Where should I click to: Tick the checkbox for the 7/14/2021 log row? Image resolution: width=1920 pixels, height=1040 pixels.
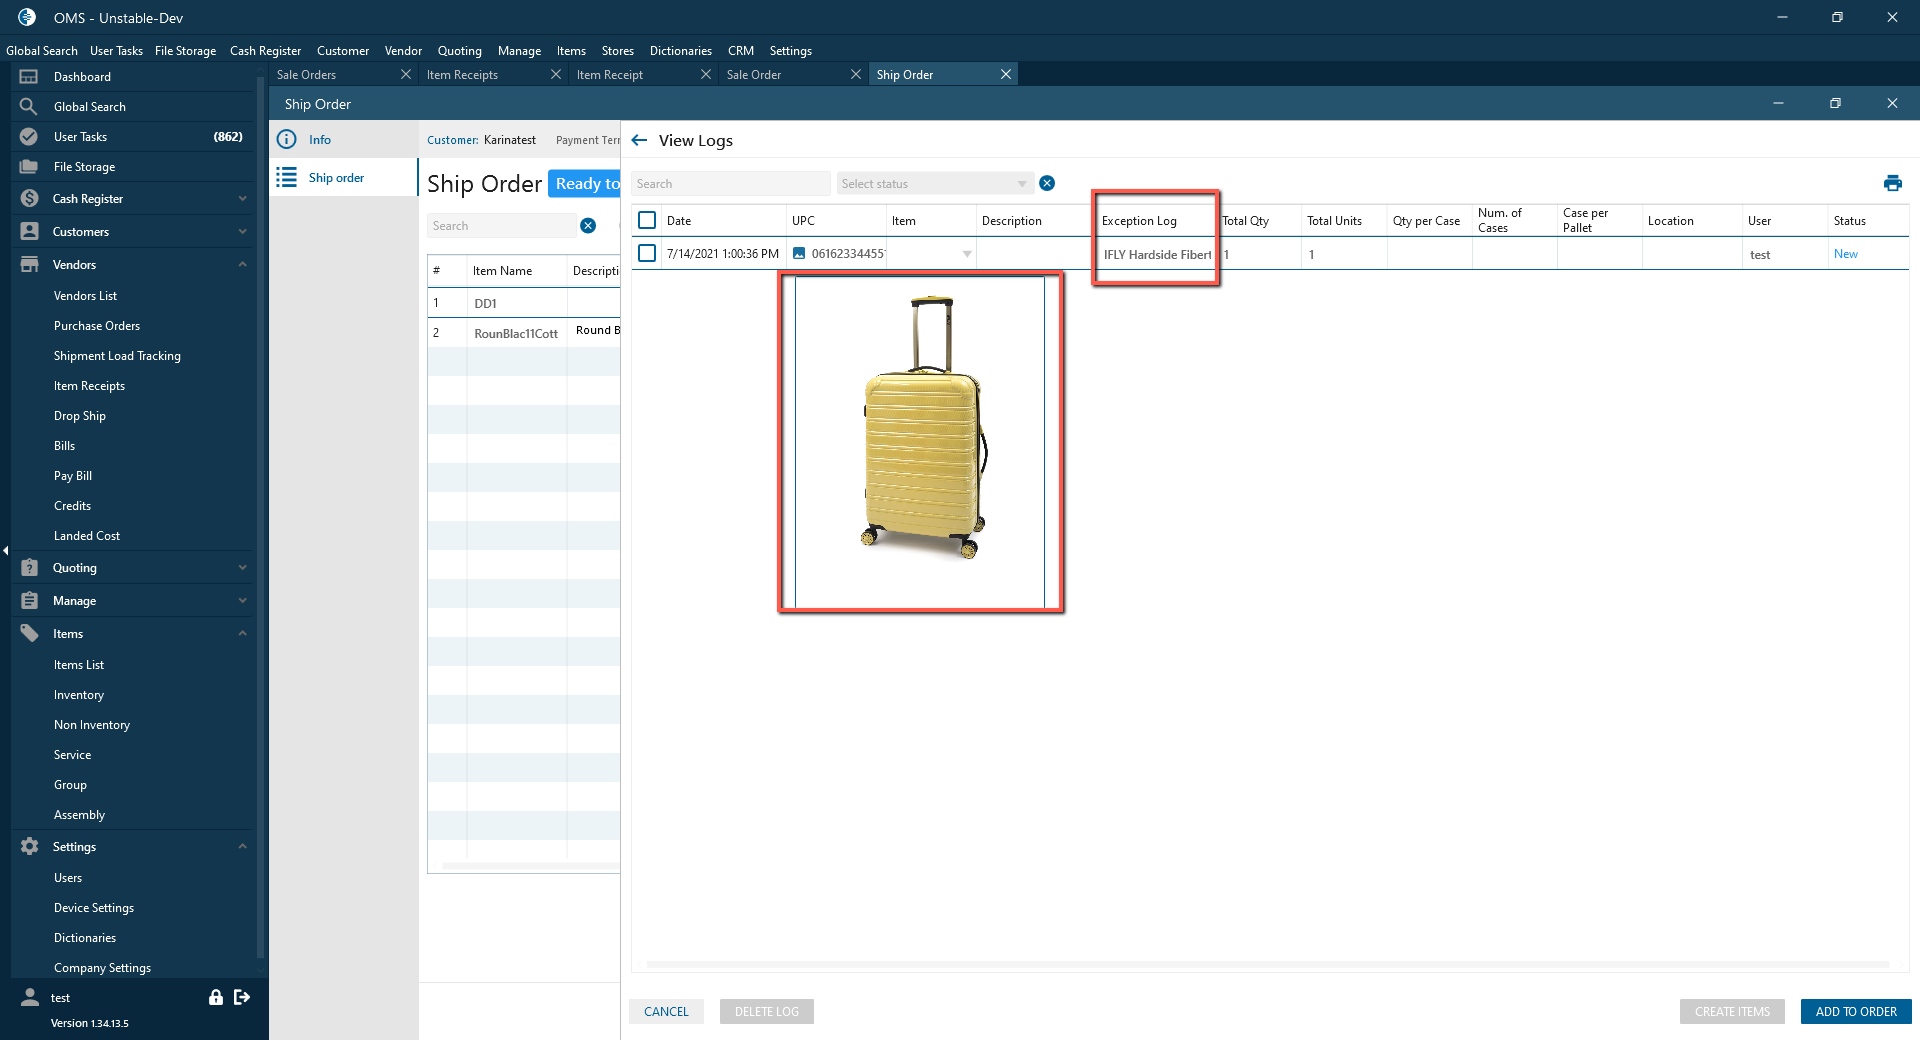[x=647, y=254]
